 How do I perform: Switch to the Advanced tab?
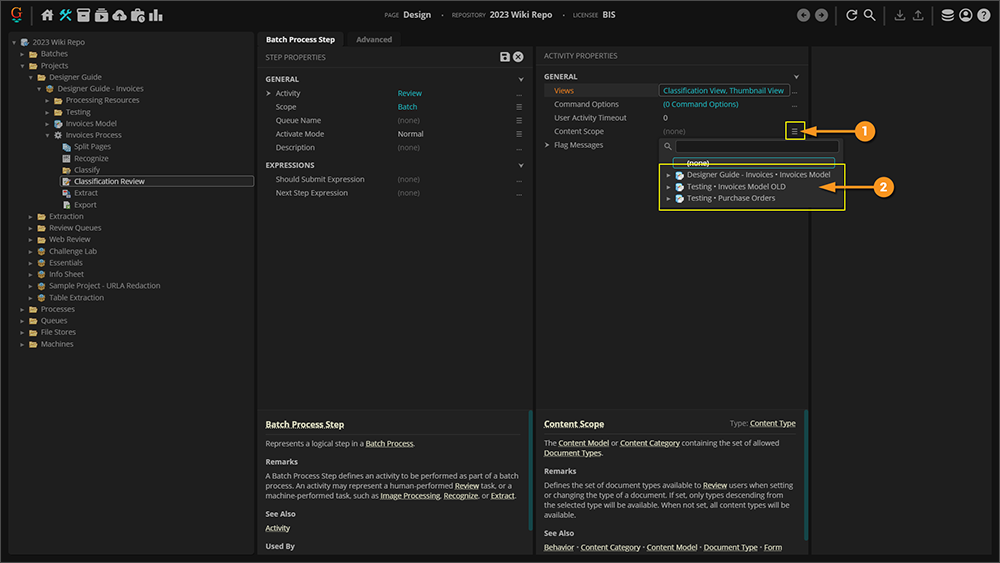374,39
